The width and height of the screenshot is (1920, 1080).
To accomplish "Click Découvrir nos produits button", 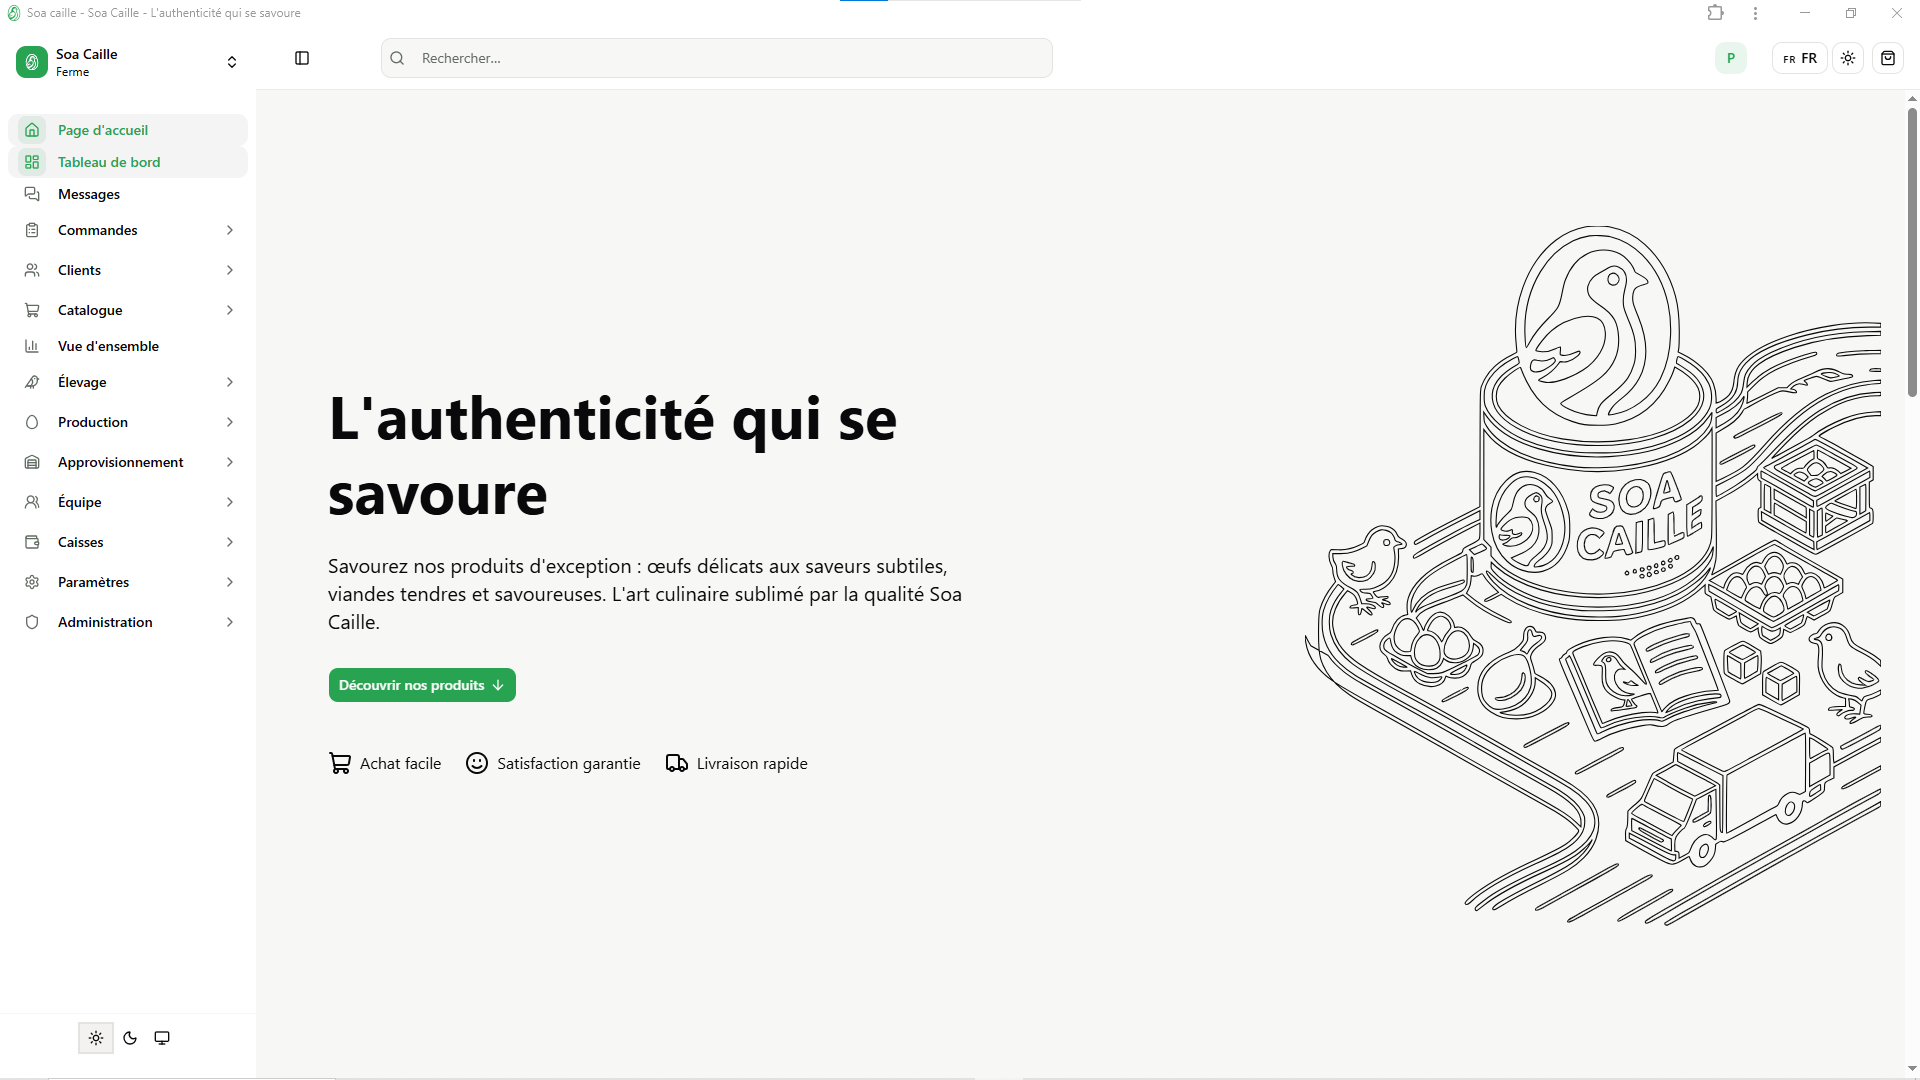I will click(x=422, y=685).
